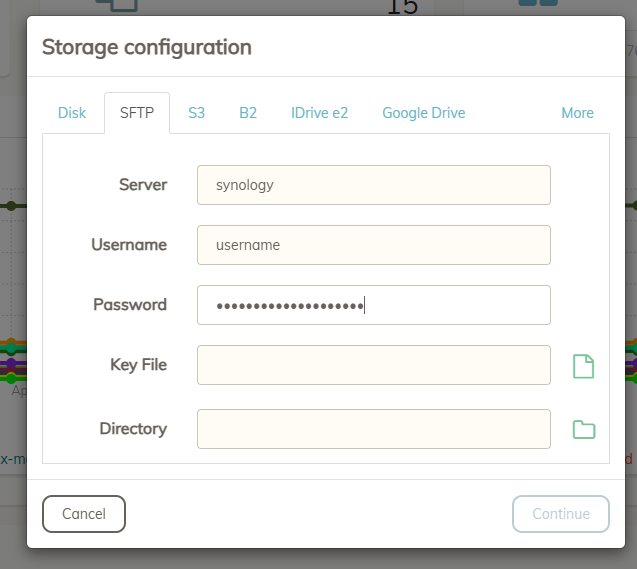Click the Password label text

coord(130,305)
